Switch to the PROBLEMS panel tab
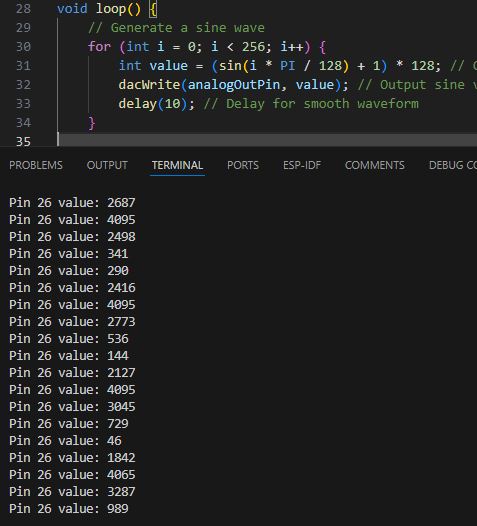This screenshot has height=526, width=477. (x=36, y=165)
